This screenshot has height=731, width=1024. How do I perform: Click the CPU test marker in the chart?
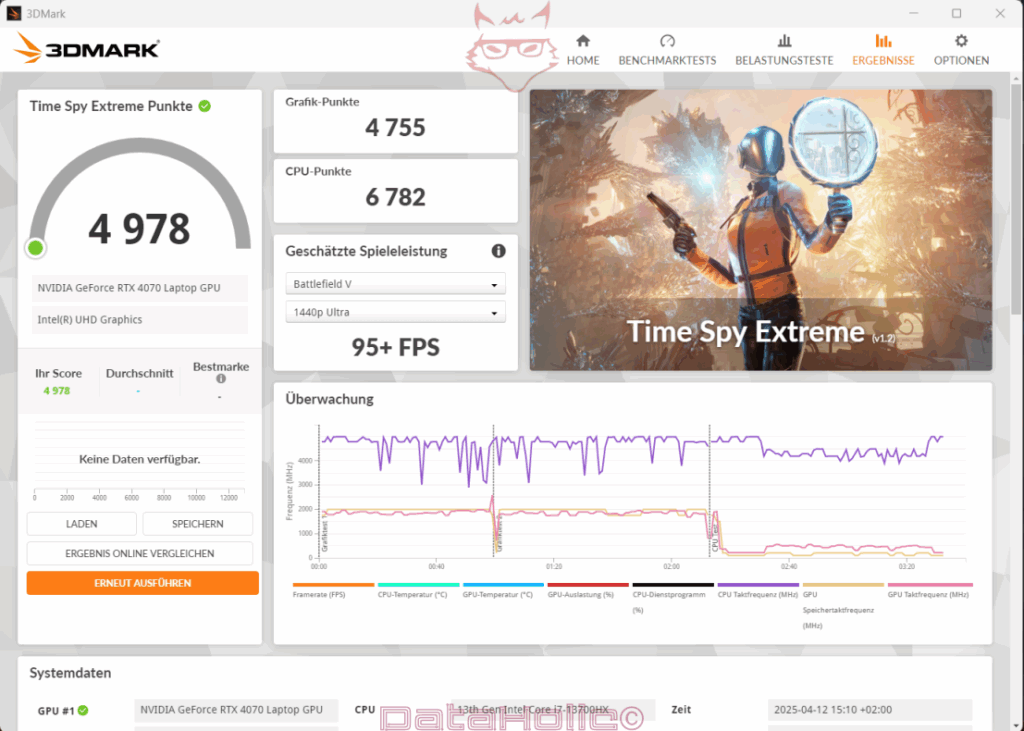click(x=715, y=539)
